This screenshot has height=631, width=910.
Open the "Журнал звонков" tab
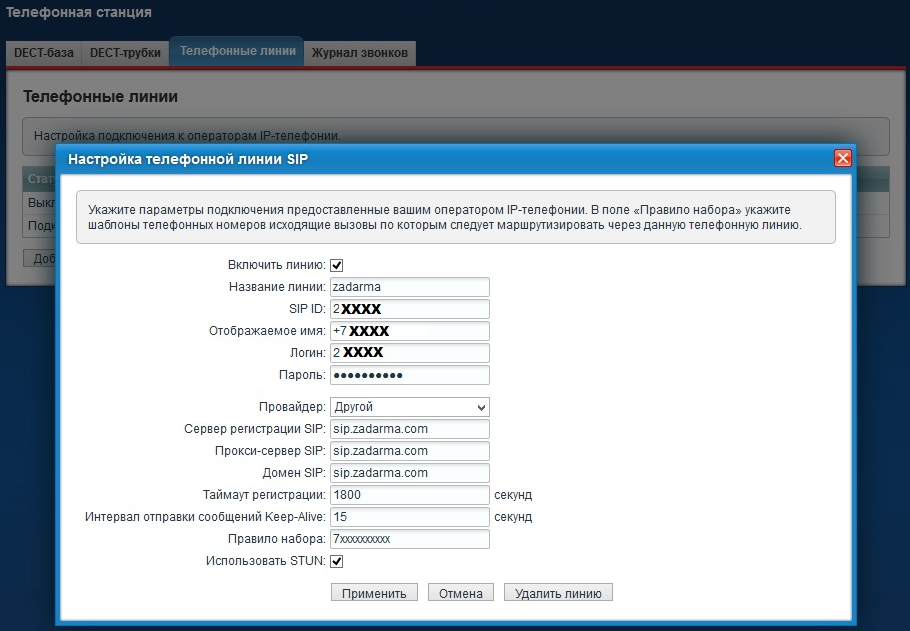coord(360,53)
